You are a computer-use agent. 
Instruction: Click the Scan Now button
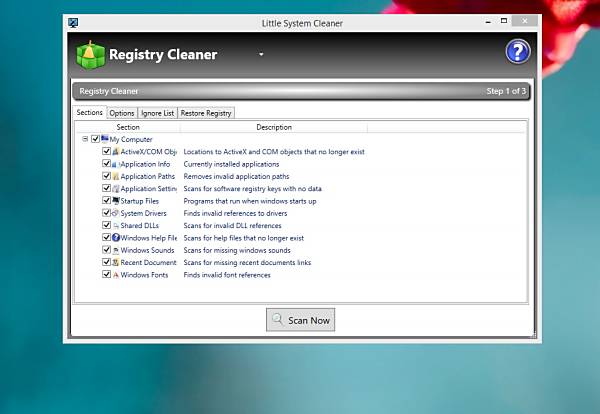(300, 320)
